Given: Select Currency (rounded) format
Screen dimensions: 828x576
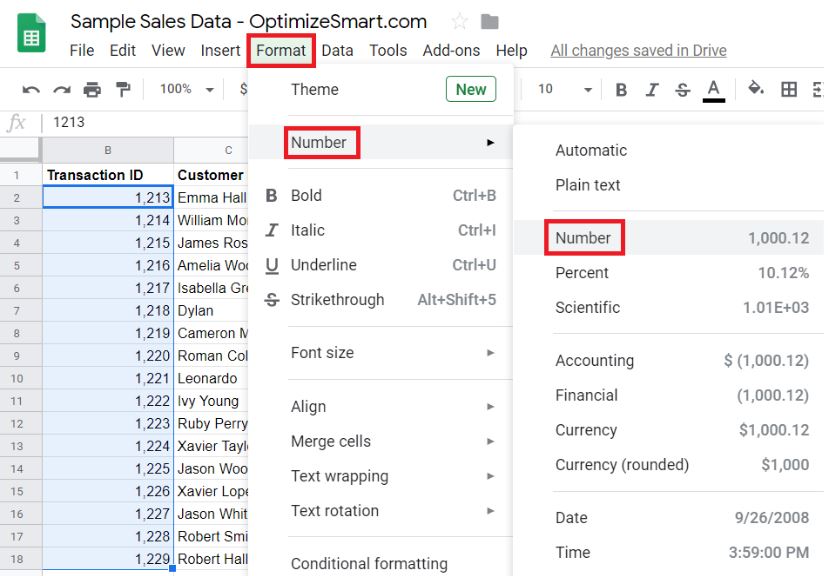Looking at the screenshot, I should coord(669,465).
